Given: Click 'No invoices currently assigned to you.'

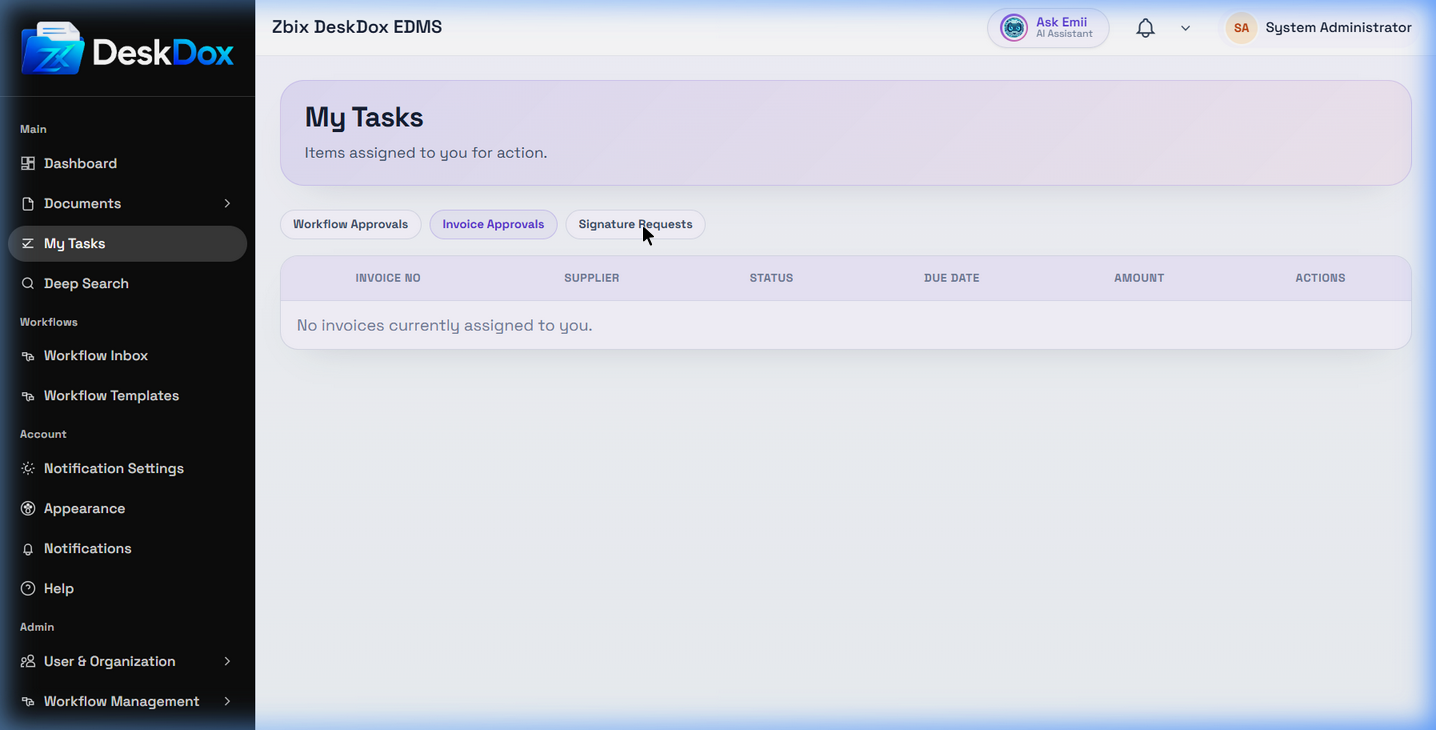Looking at the screenshot, I should [444, 325].
